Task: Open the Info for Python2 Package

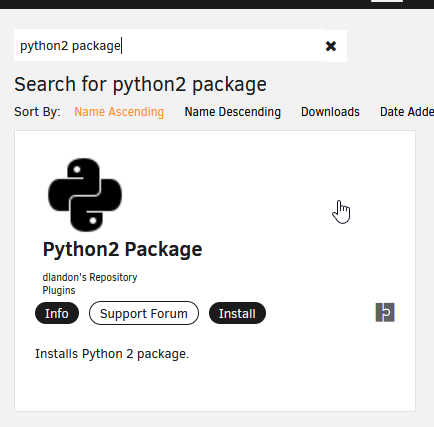Action: (57, 313)
